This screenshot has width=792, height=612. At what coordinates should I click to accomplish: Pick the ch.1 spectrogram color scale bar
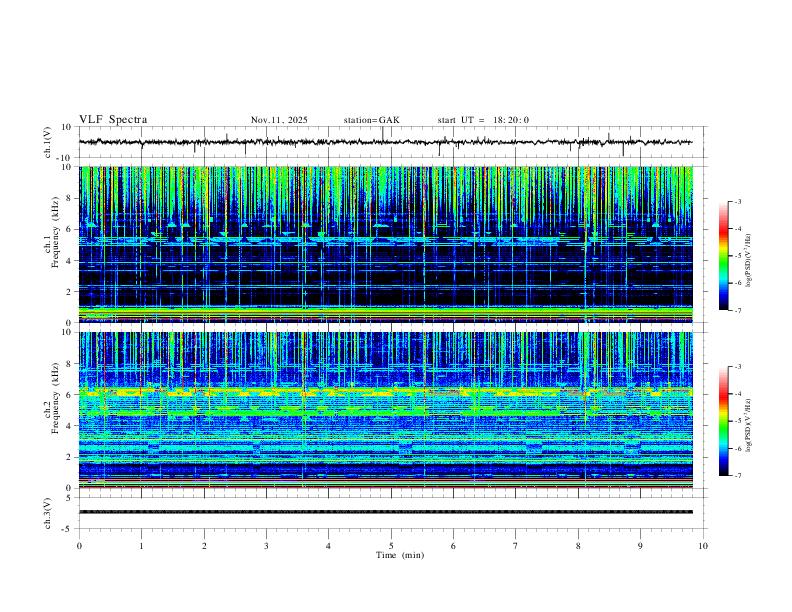(x=724, y=255)
